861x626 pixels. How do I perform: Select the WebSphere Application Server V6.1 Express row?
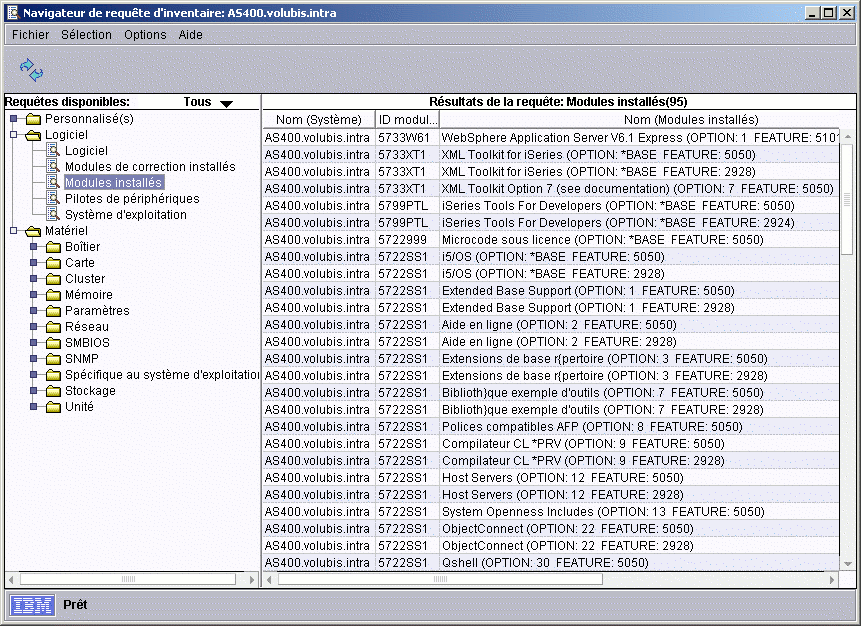(551, 138)
